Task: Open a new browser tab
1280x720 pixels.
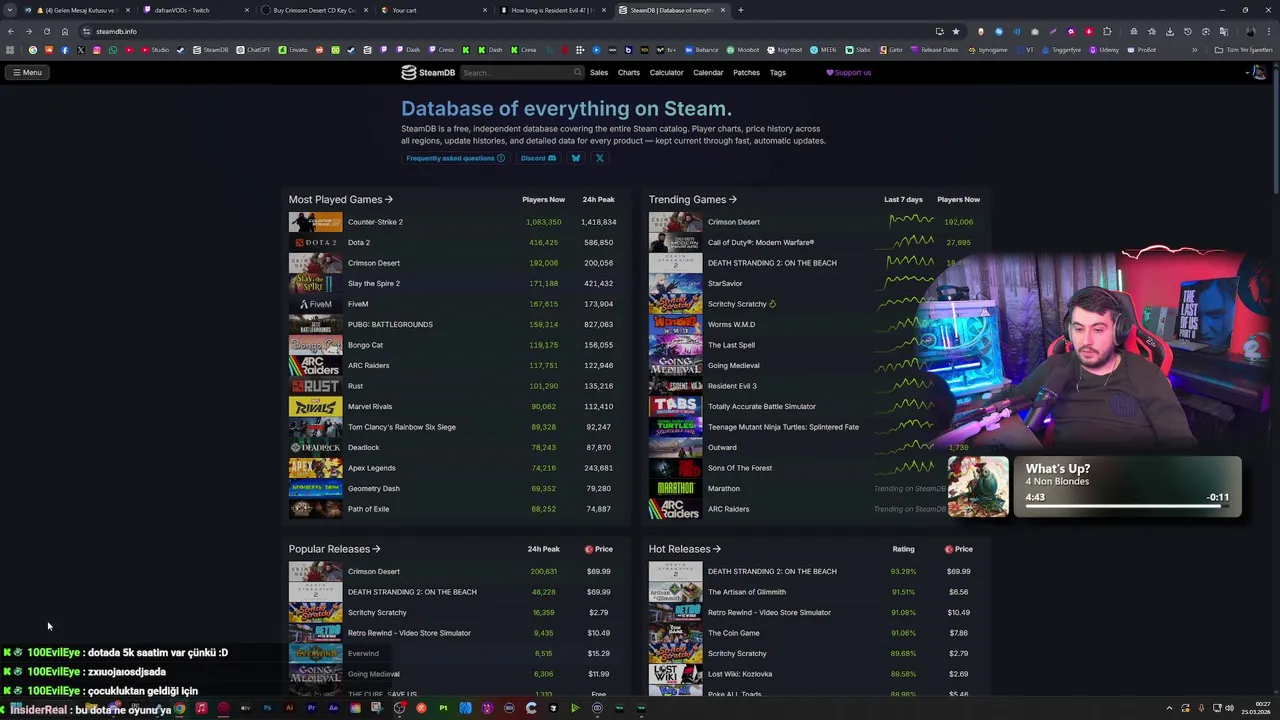Action: pos(740,10)
